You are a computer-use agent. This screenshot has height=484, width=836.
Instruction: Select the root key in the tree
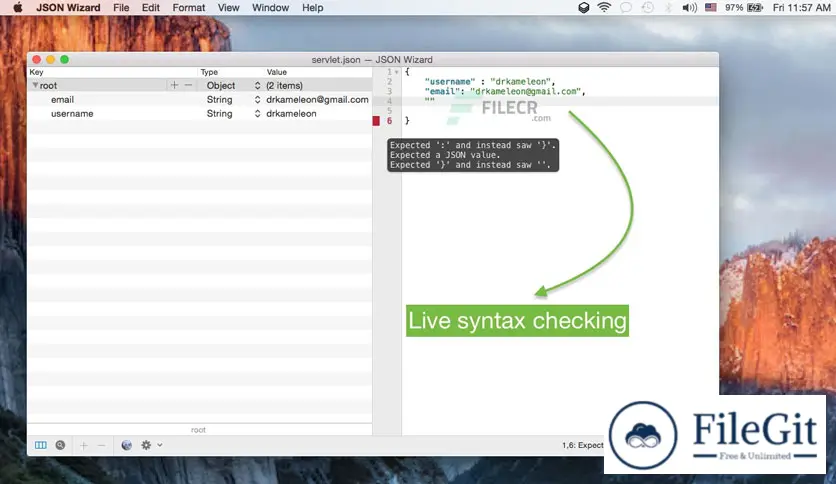(x=48, y=85)
